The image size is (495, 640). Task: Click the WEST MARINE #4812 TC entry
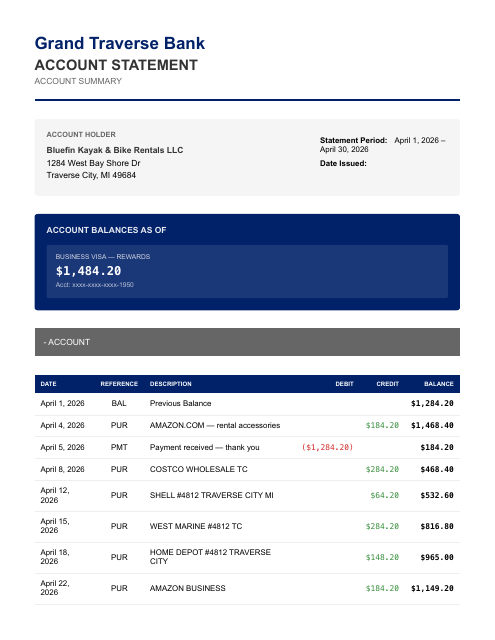click(x=196, y=526)
